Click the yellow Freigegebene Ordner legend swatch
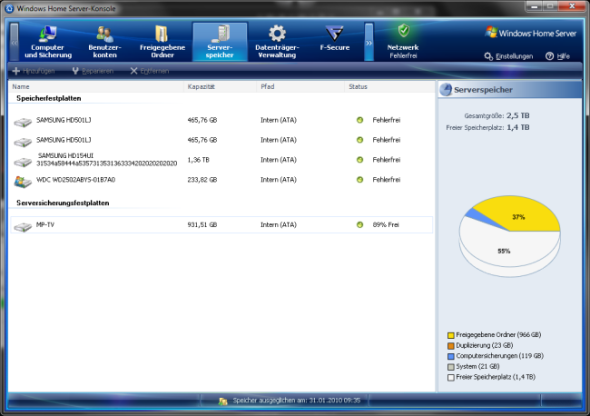This screenshot has height=416, width=590. pyautogui.click(x=451, y=335)
